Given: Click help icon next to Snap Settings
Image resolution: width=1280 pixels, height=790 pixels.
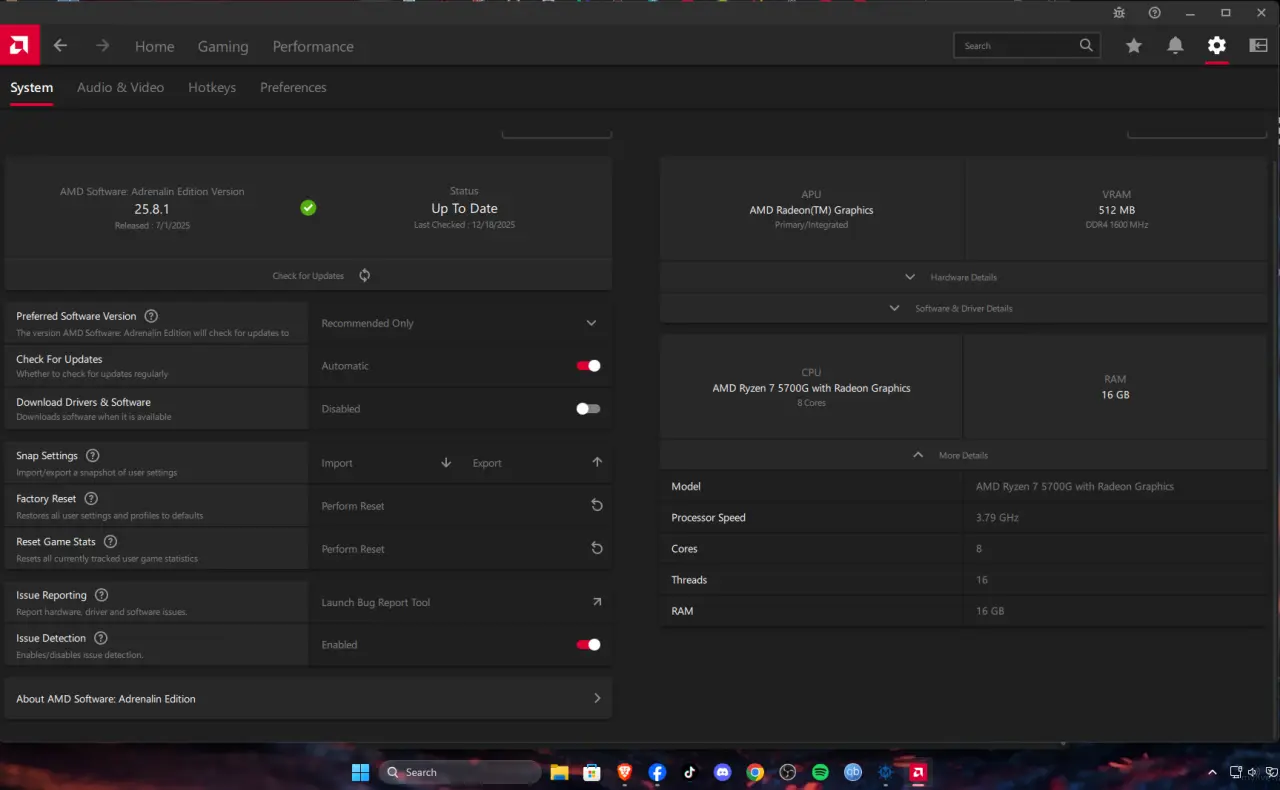Looking at the screenshot, I should [93, 456].
